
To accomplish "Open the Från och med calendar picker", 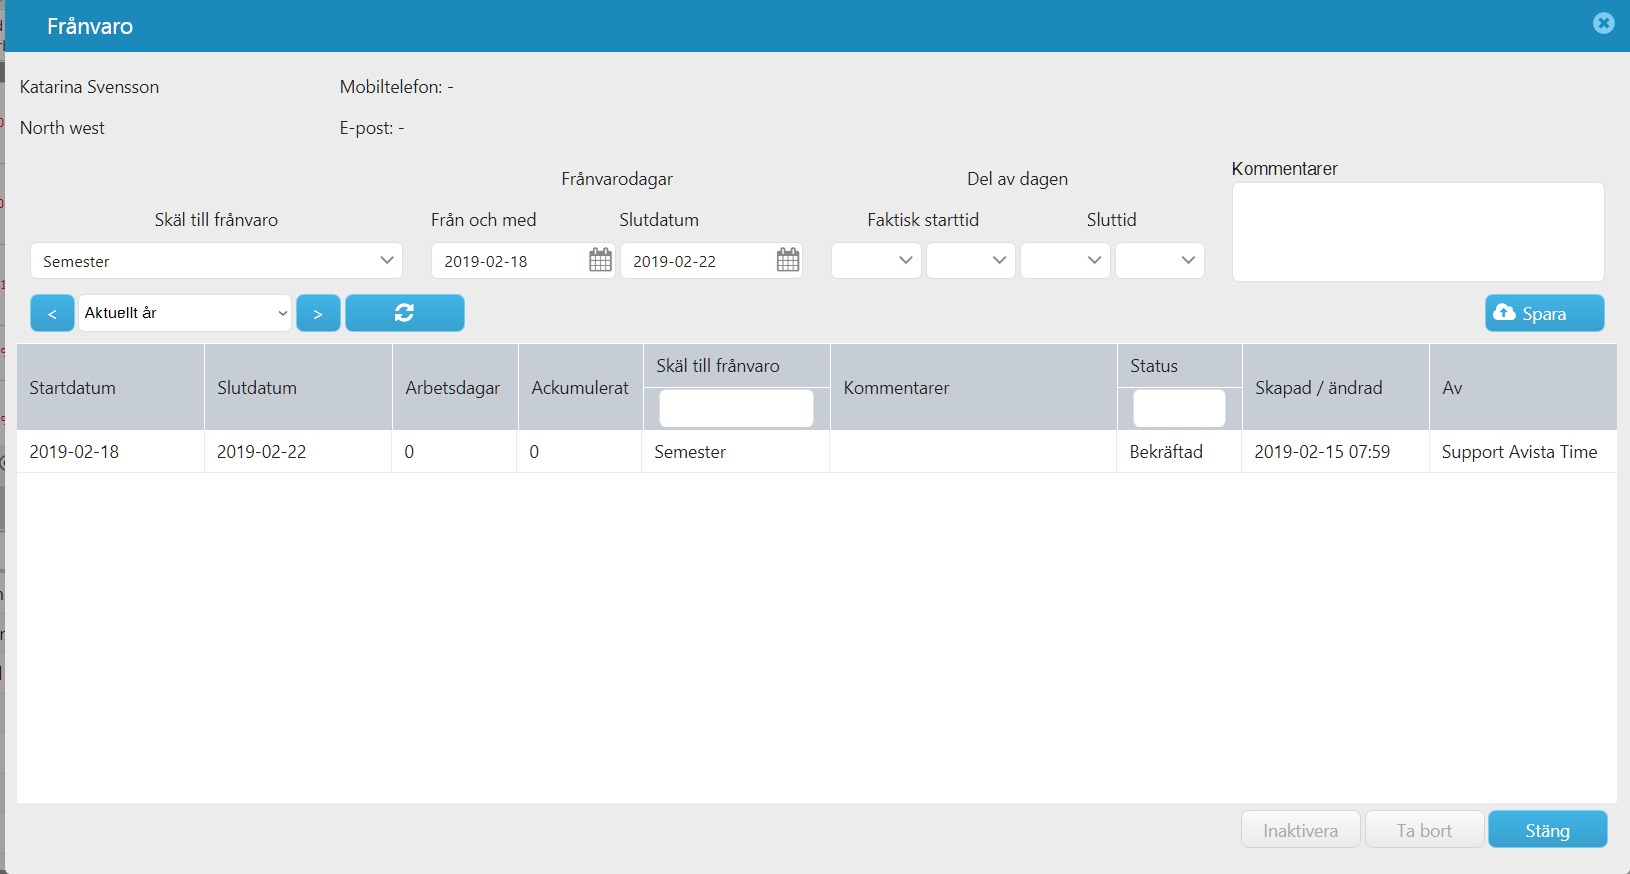I will (x=600, y=260).
